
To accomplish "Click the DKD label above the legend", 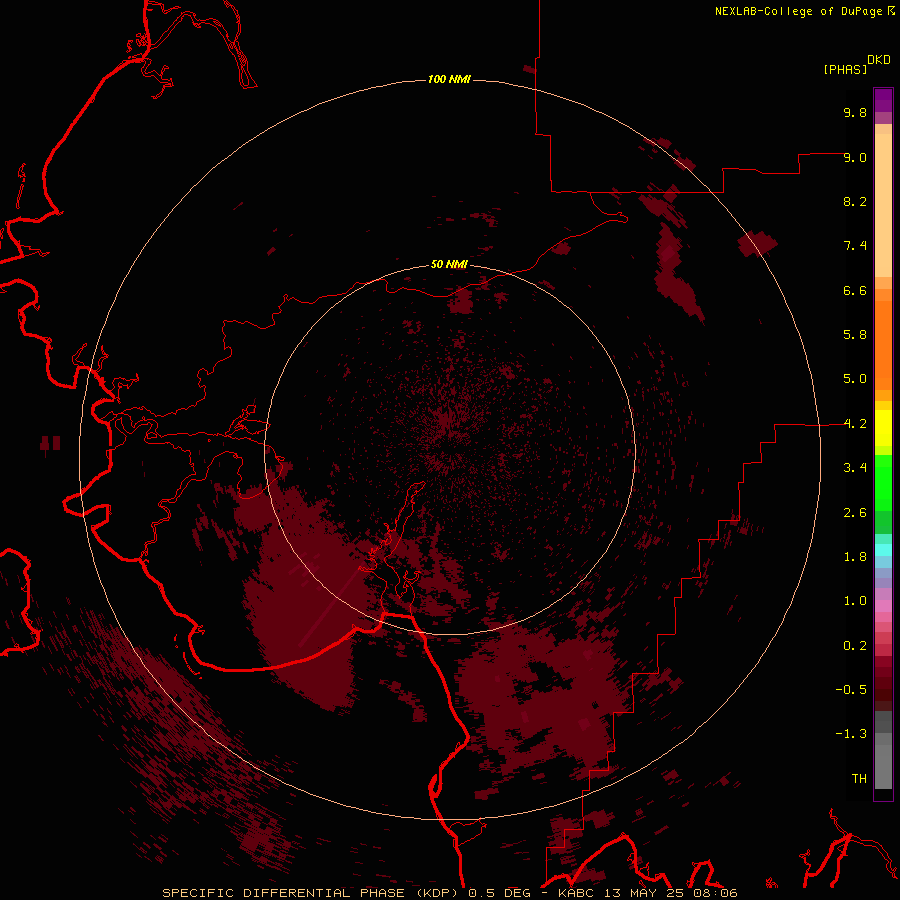I will pyautogui.click(x=879, y=60).
